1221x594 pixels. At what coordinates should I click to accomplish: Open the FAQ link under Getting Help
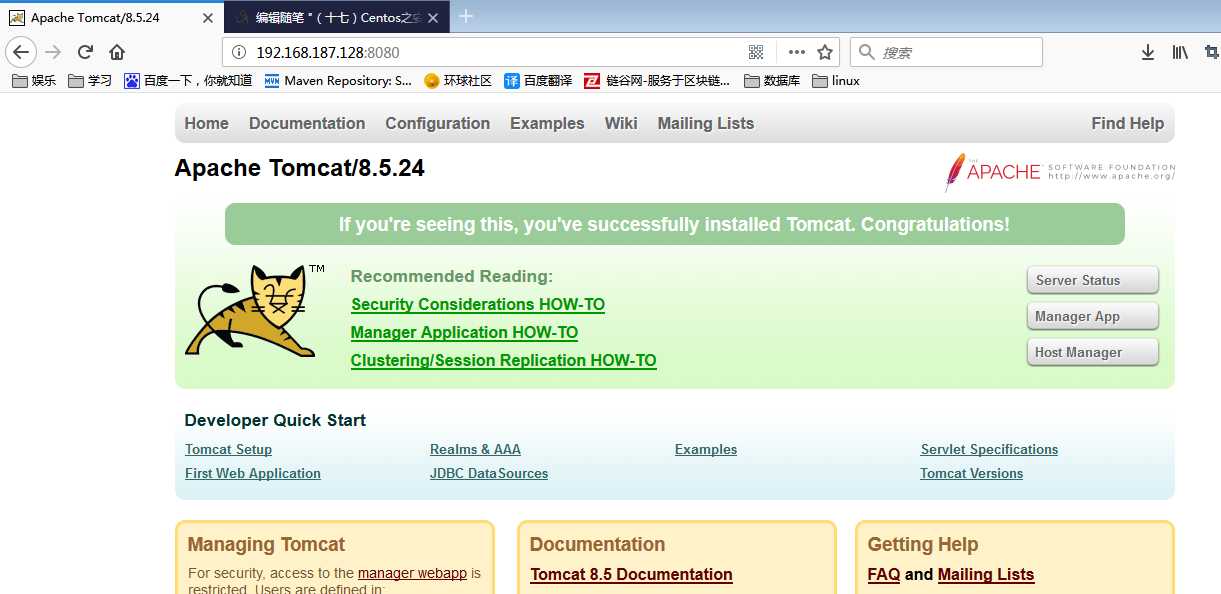click(x=884, y=574)
